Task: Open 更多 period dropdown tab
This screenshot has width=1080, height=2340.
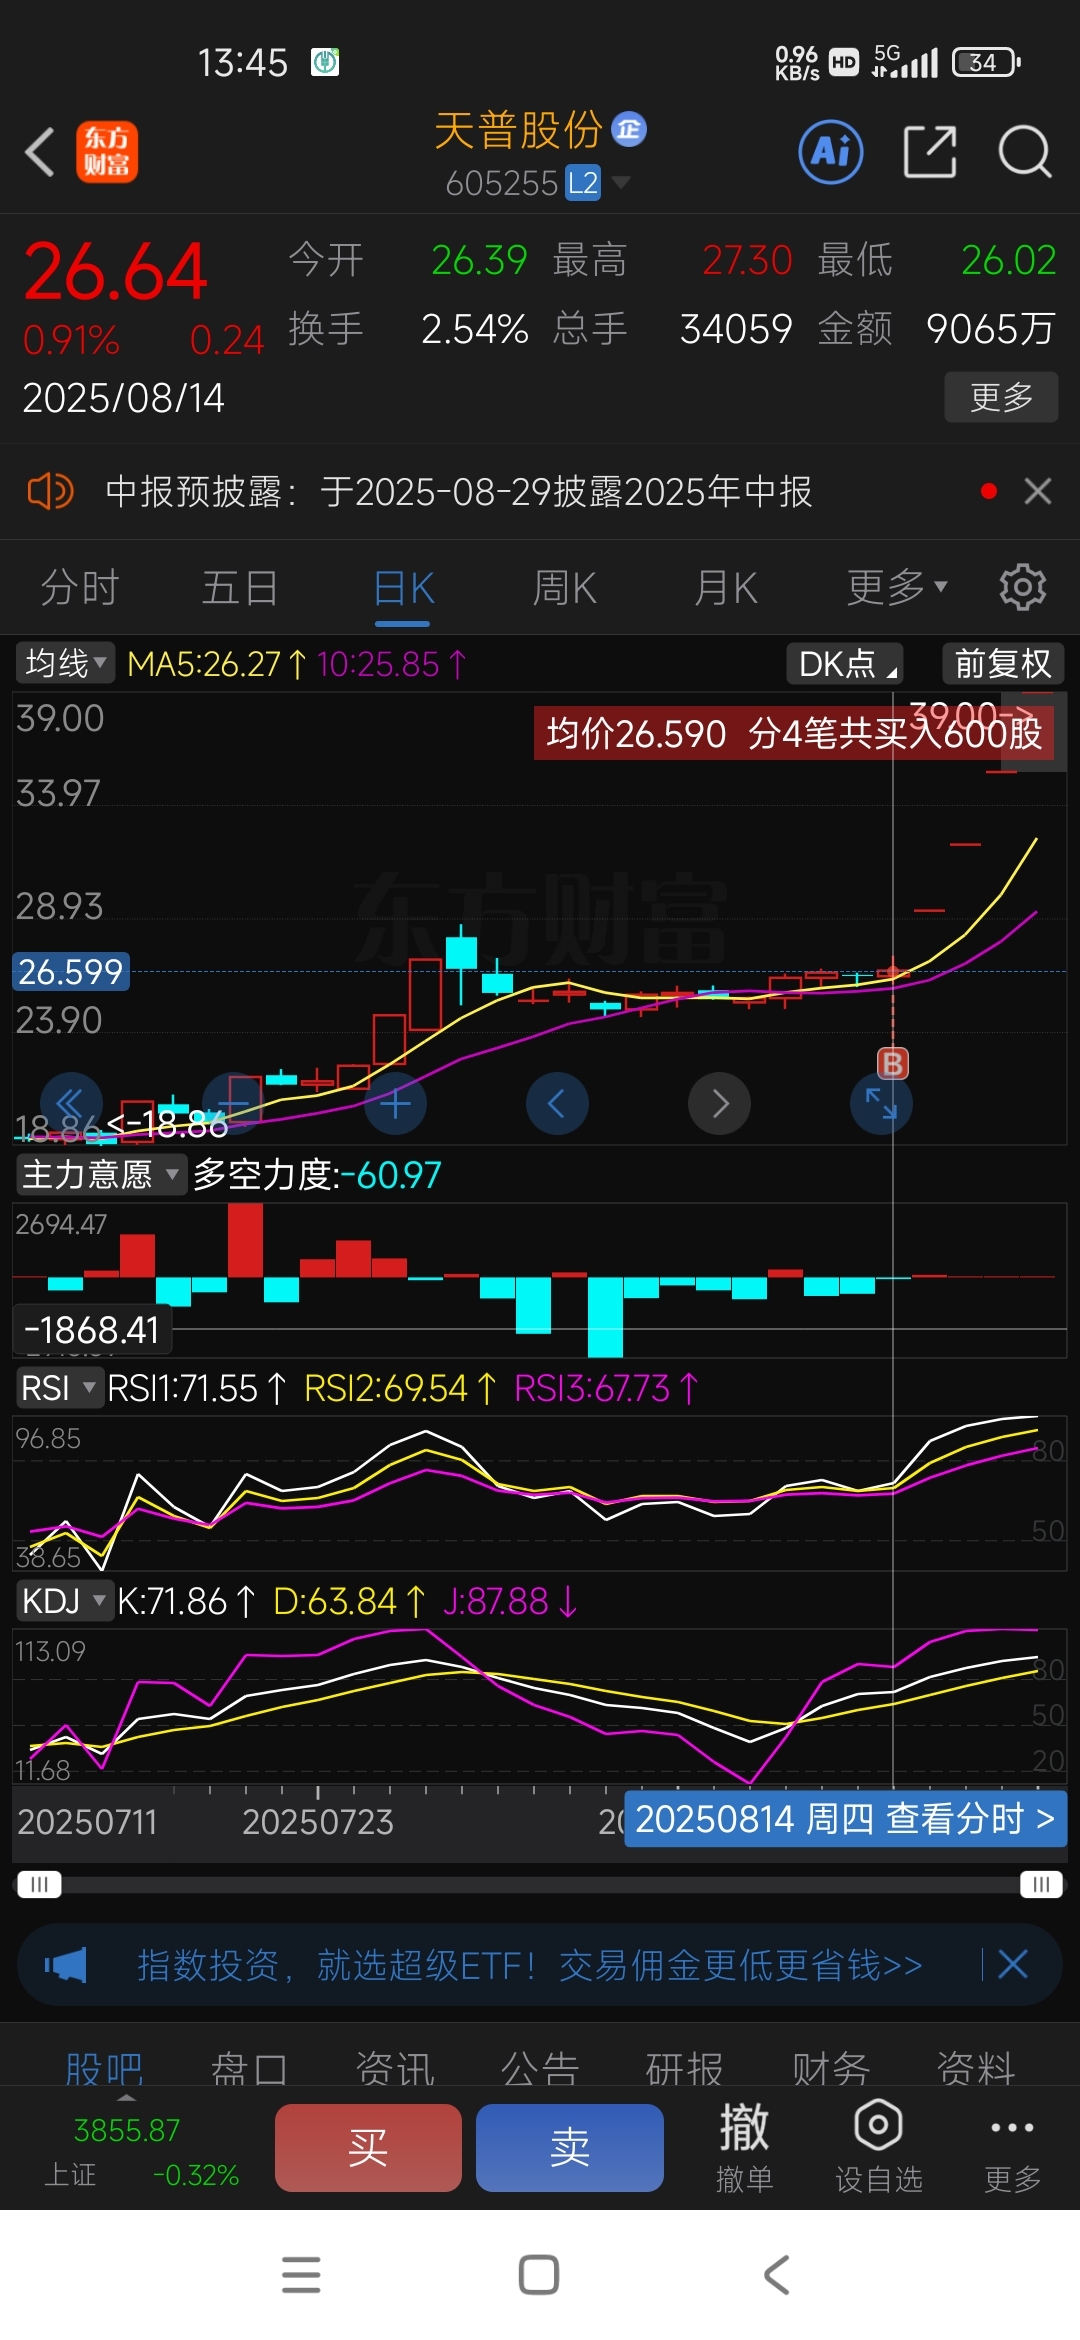Action: 897,587
